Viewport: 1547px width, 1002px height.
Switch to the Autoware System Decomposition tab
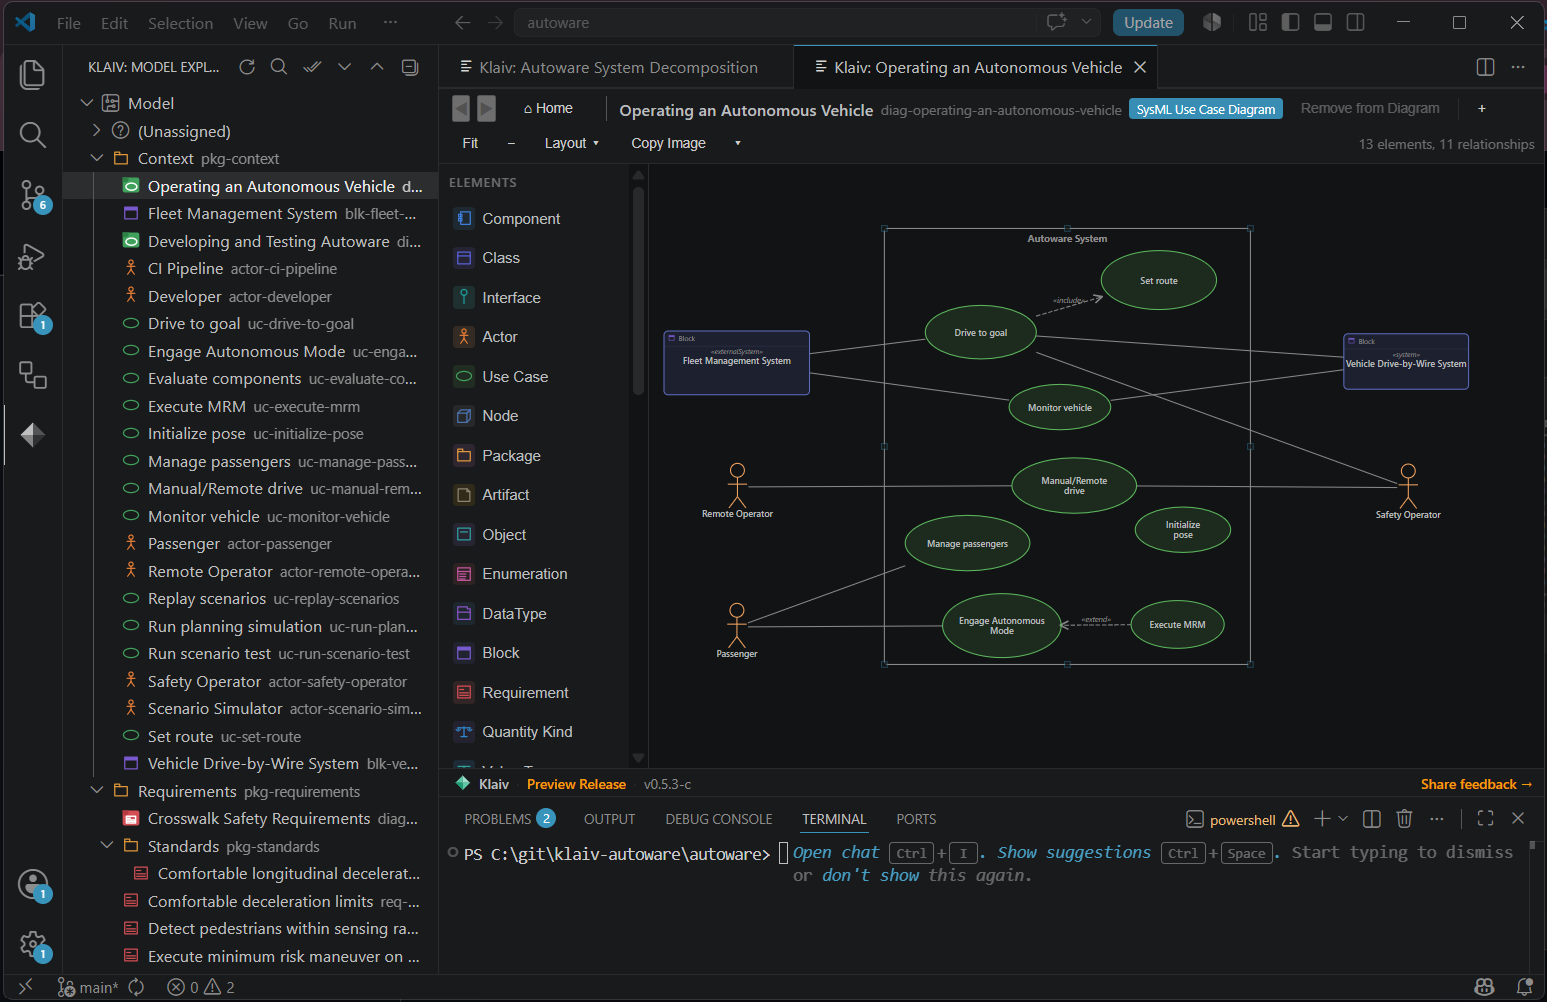pos(617,67)
